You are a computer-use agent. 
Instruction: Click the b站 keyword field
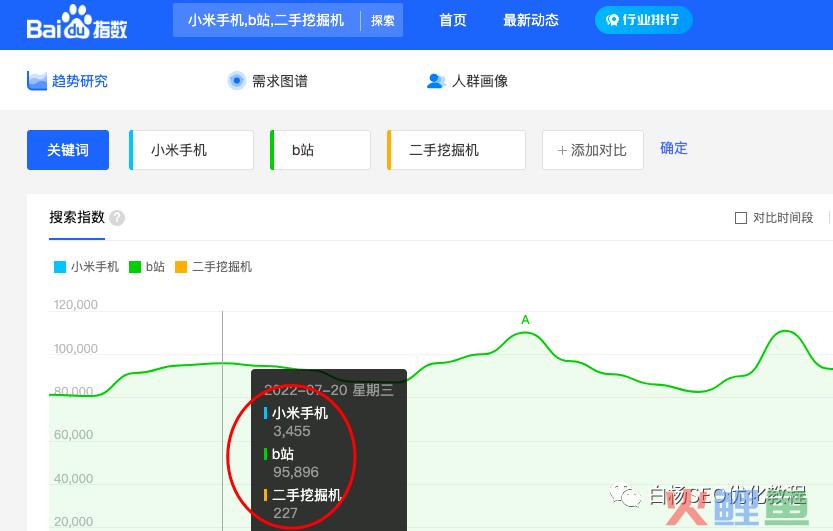pos(320,150)
